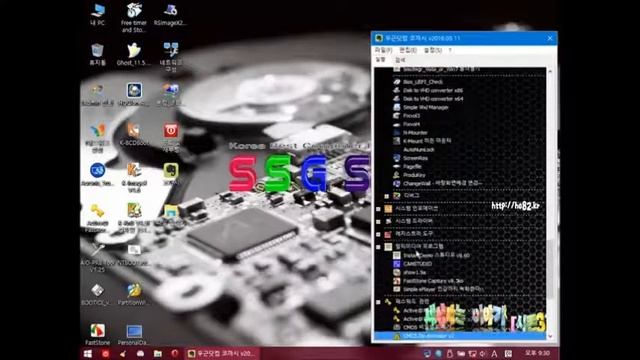Select the 'Simple ePlayer' list entry
This screenshot has width=640, height=360.
pos(443,289)
